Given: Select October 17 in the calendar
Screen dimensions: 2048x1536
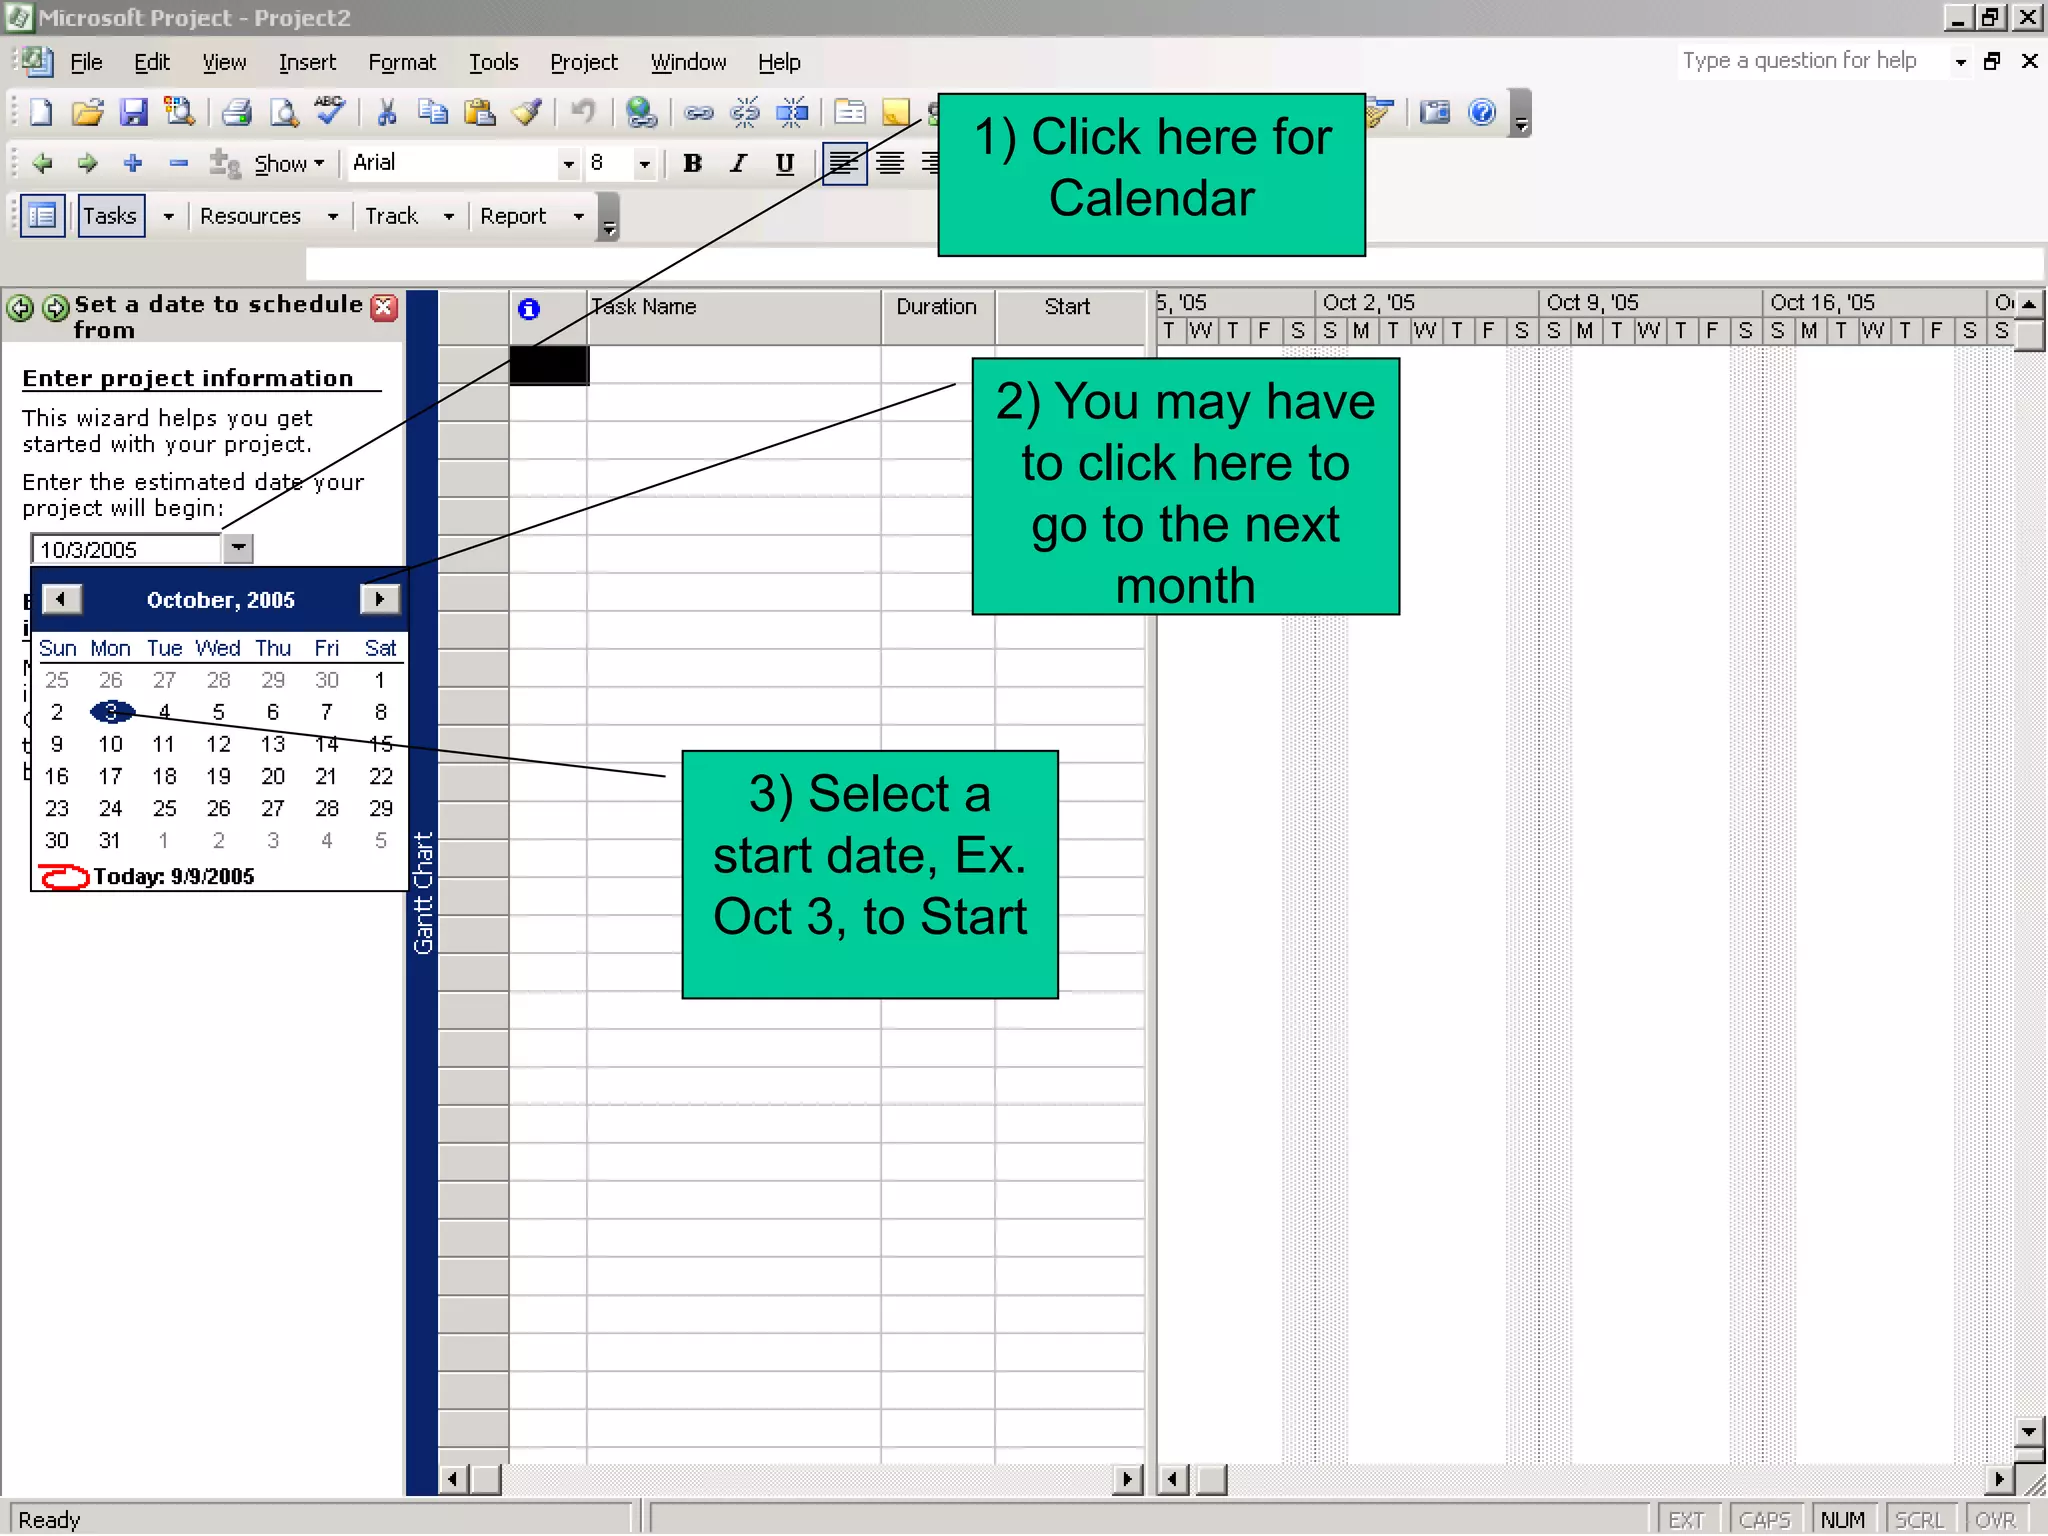Looking at the screenshot, I should click(x=110, y=776).
